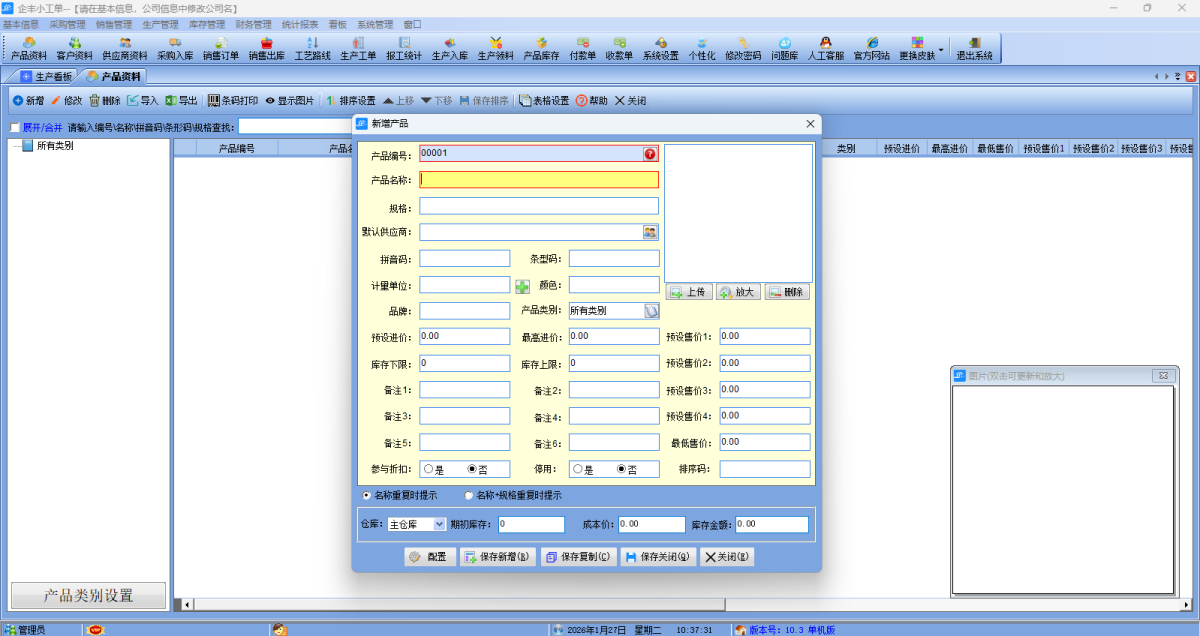Click the 上传 image button
Image resolution: width=1200 pixels, height=636 pixels.
[x=689, y=292]
